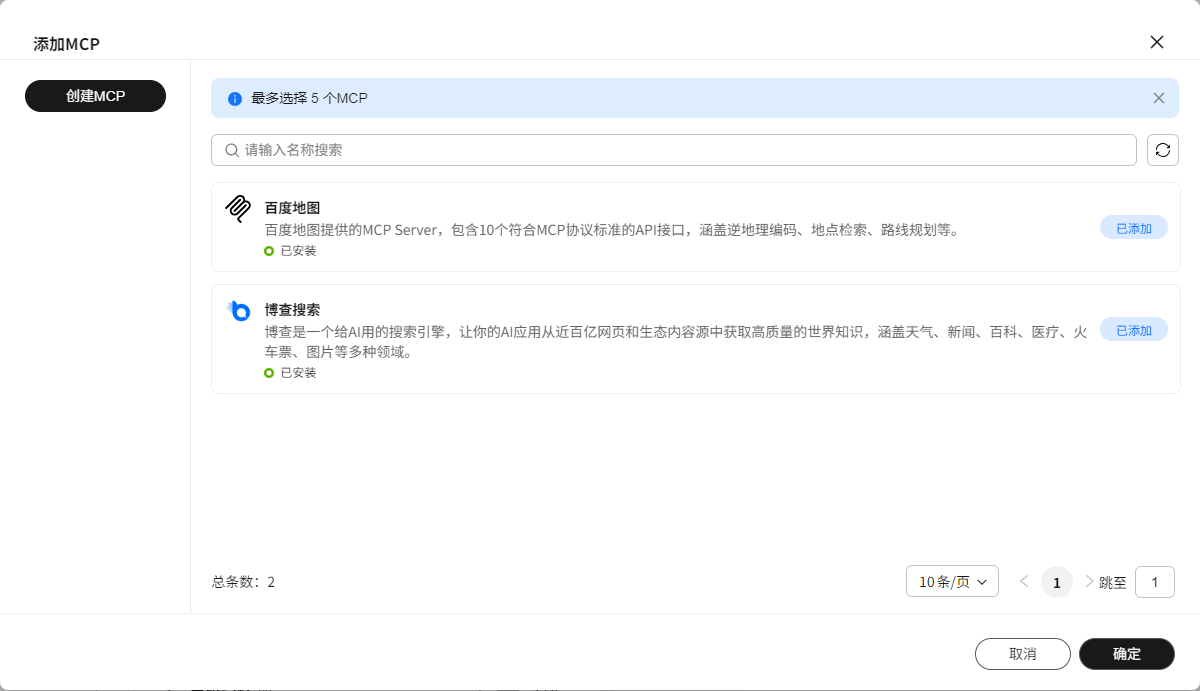Focus the 请输入名称搜索 search field
The image size is (1200, 691).
click(674, 150)
